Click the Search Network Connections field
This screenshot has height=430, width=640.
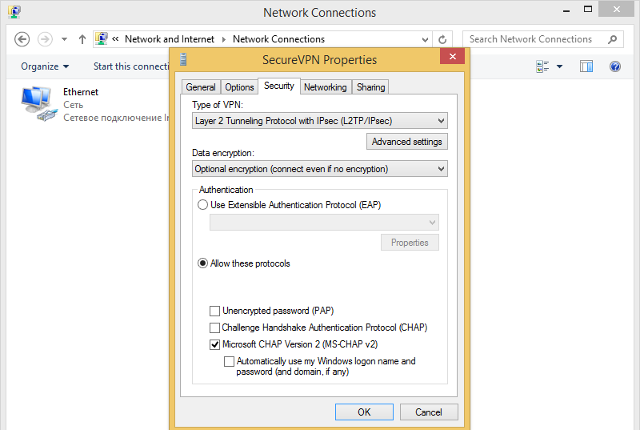[542, 39]
